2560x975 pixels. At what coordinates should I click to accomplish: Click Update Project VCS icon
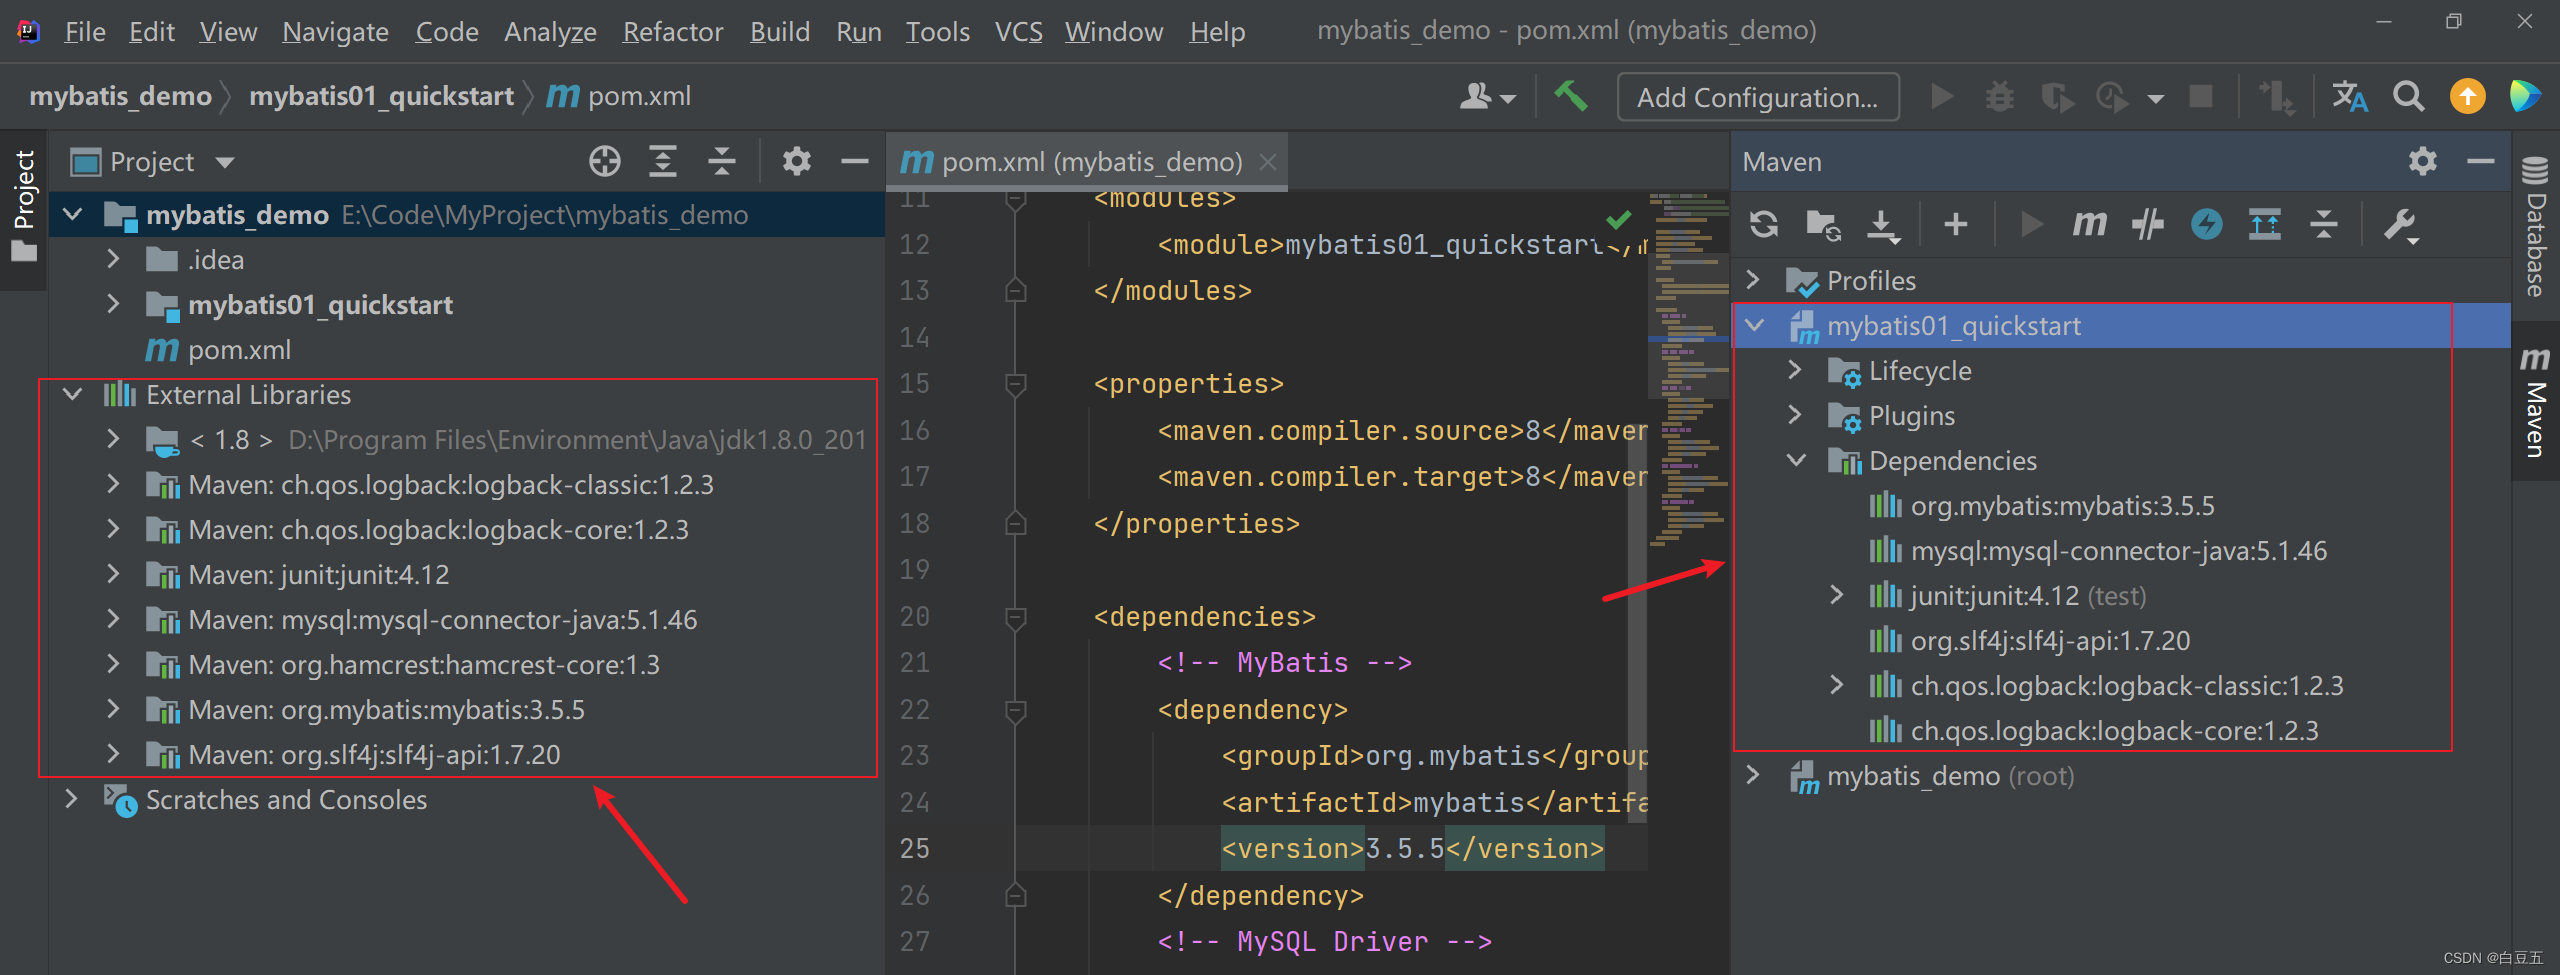pyautogui.click(x=2277, y=96)
